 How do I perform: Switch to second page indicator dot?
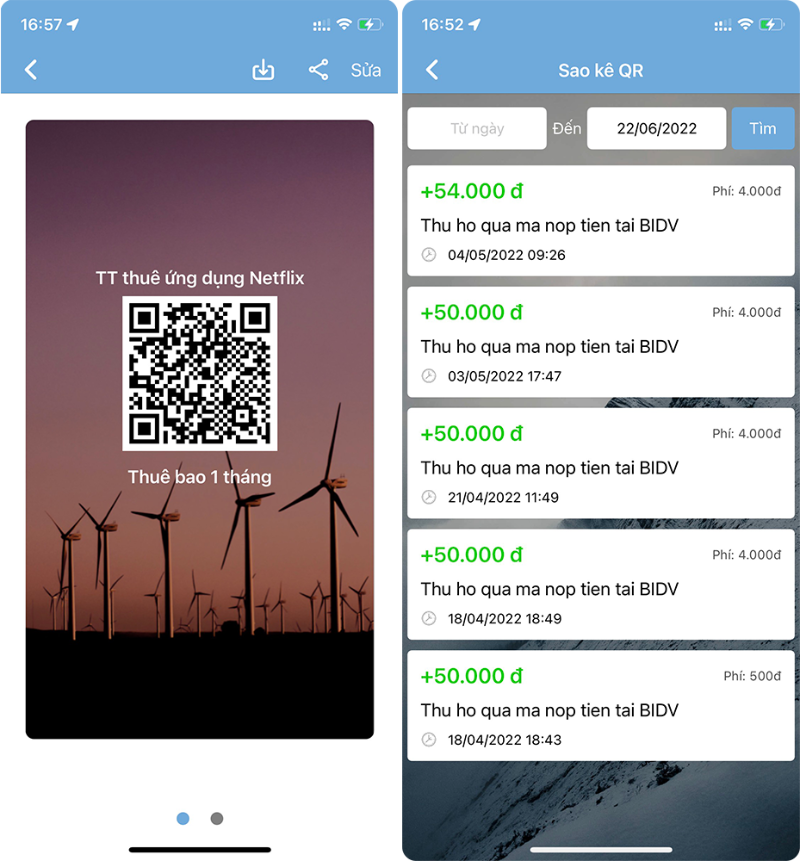pos(217,818)
